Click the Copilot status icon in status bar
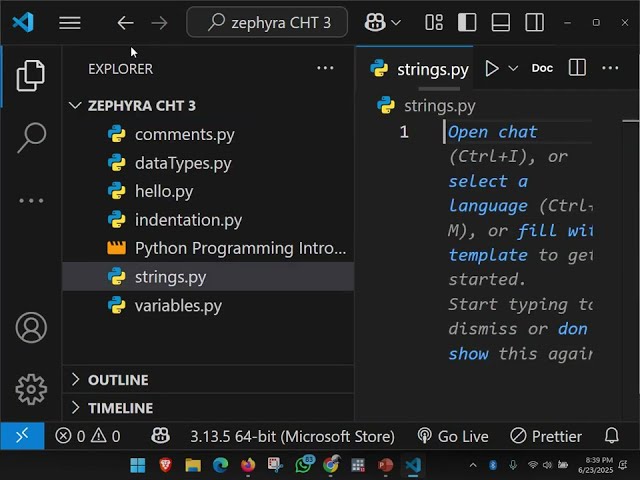Screen dimensions: 640x480 (160, 436)
